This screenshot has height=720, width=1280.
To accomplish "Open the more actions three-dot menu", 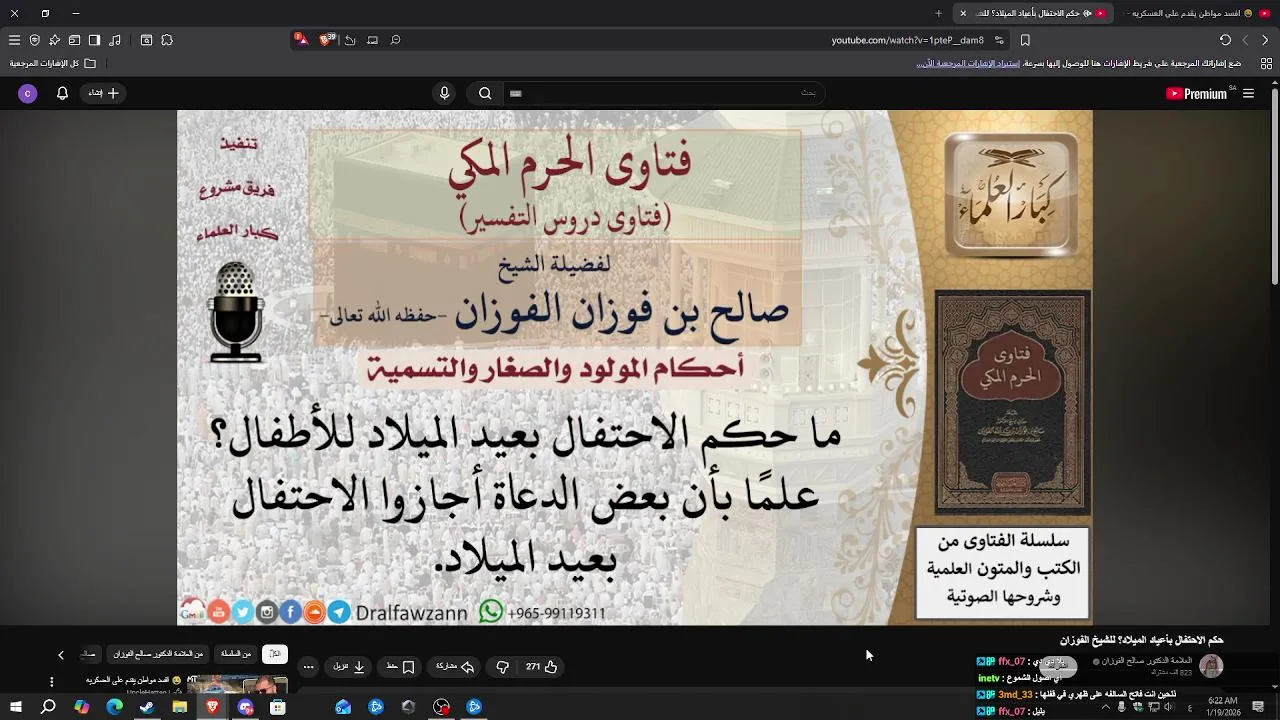I will 308,667.
